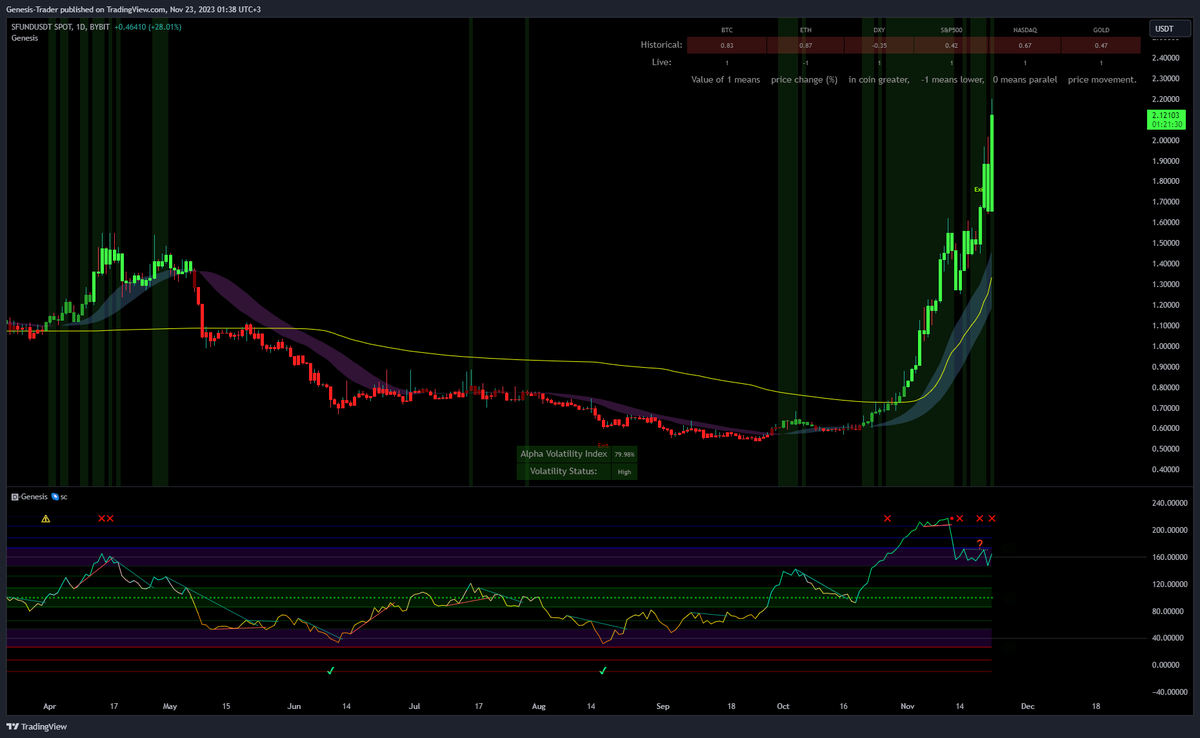
Task: Click the GOLD column header
Action: point(1100,31)
